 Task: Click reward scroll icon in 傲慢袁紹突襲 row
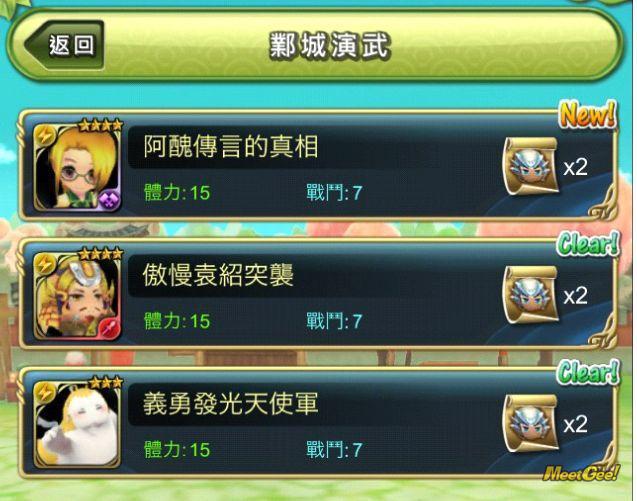531,295
